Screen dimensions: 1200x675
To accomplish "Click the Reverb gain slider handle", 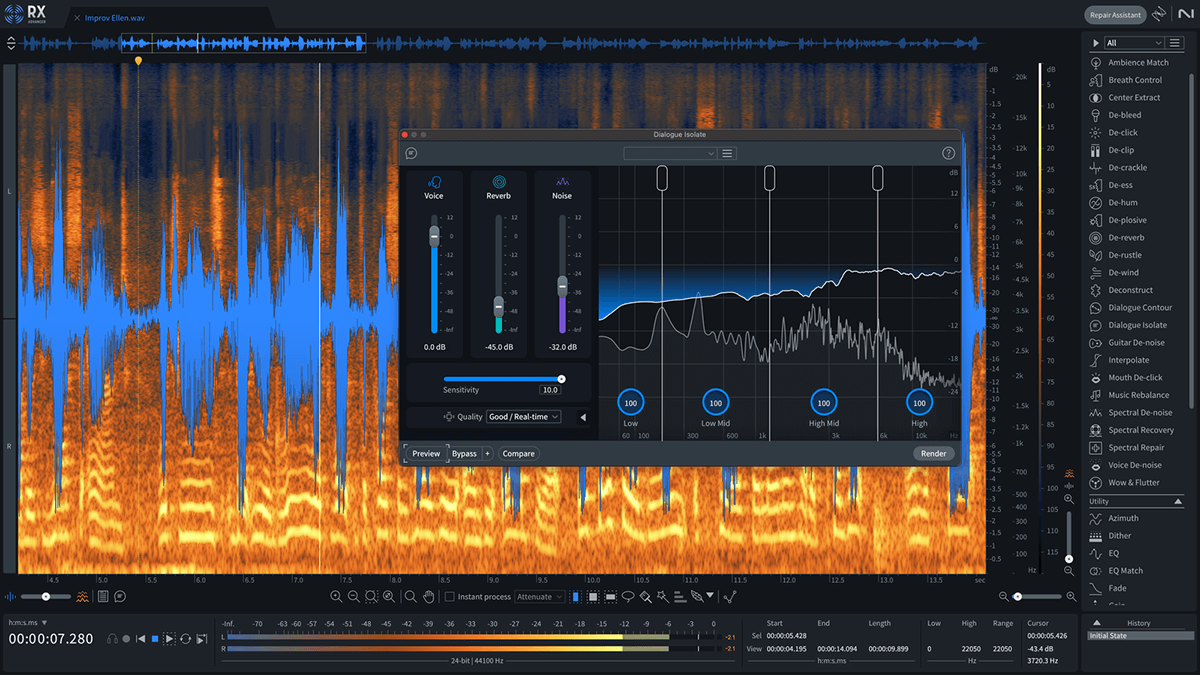I will point(498,305).
